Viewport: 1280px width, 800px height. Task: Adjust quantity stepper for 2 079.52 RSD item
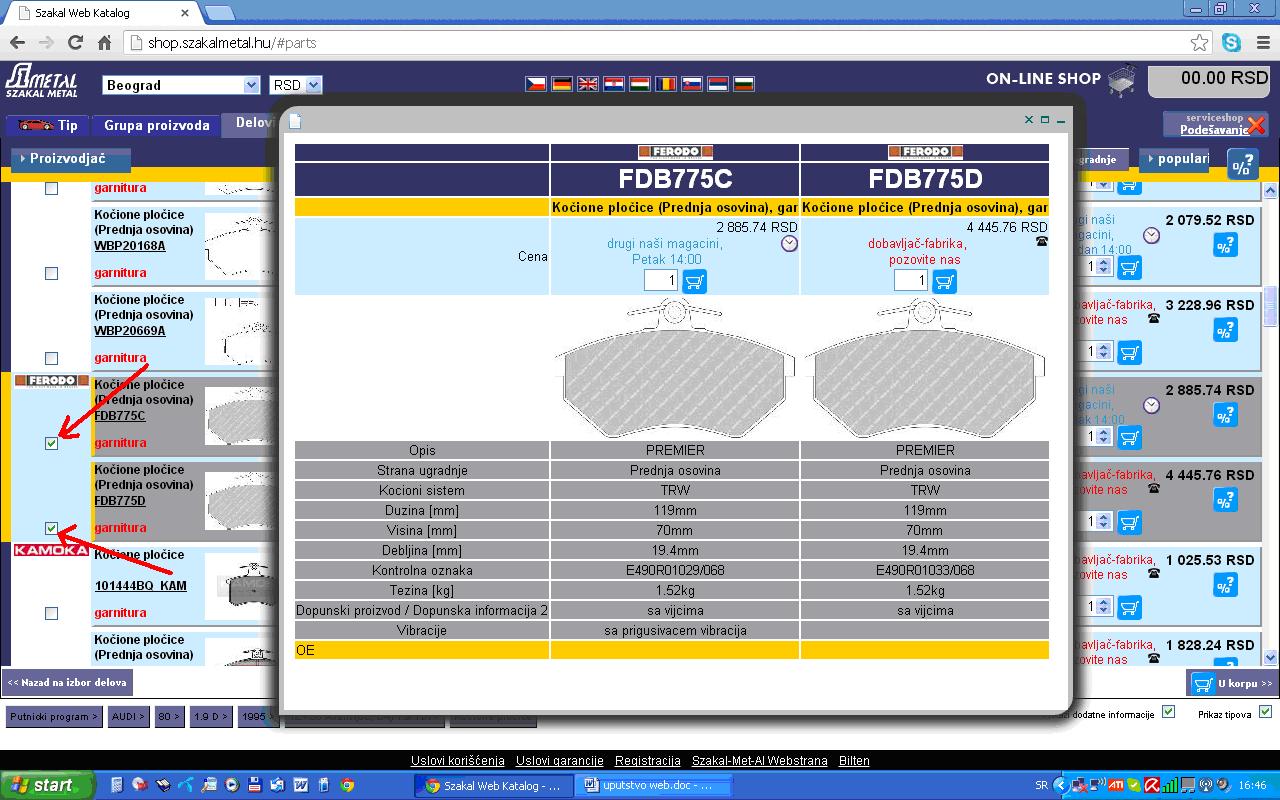1103,267
